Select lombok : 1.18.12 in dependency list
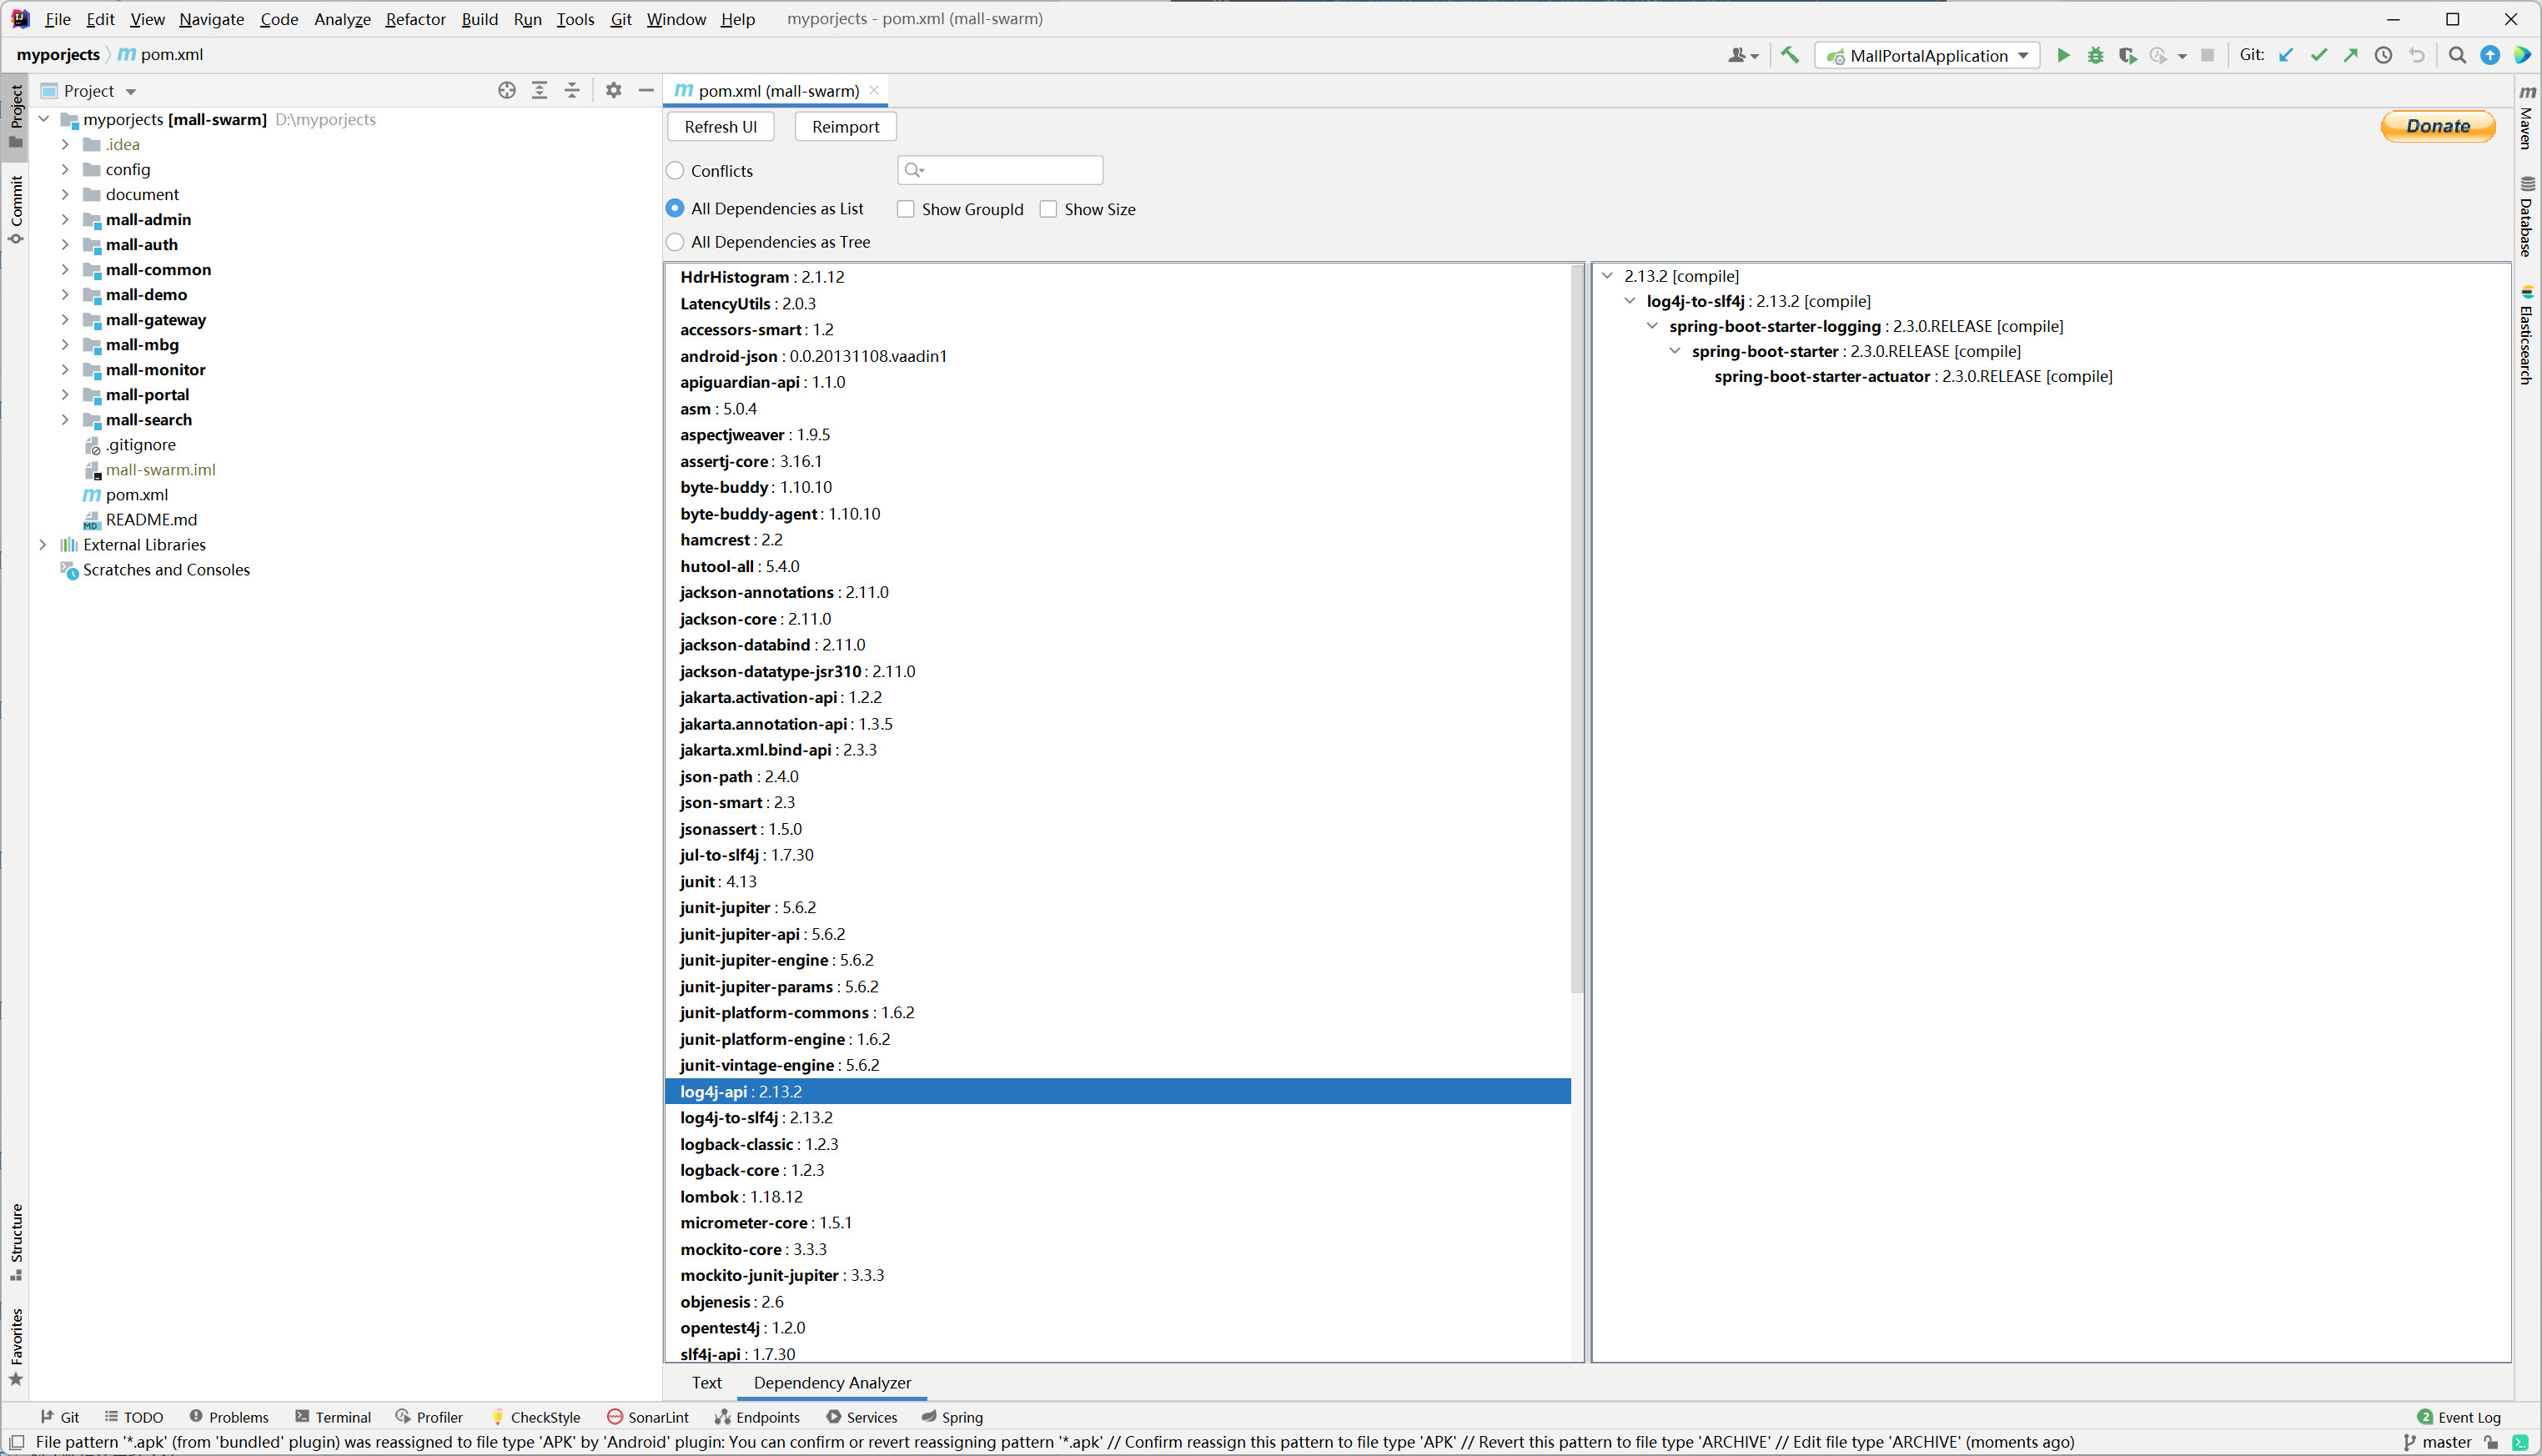The height and width of the screenshot is (1456, 2542). (1117, 1196)
